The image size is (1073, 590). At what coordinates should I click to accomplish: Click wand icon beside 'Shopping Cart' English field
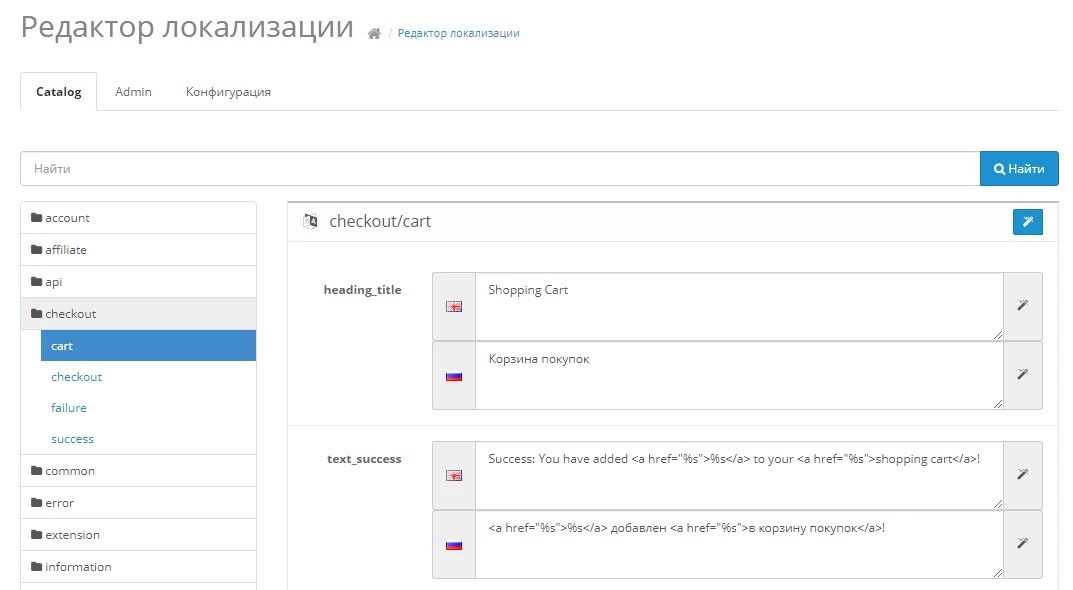point(1022,305)
